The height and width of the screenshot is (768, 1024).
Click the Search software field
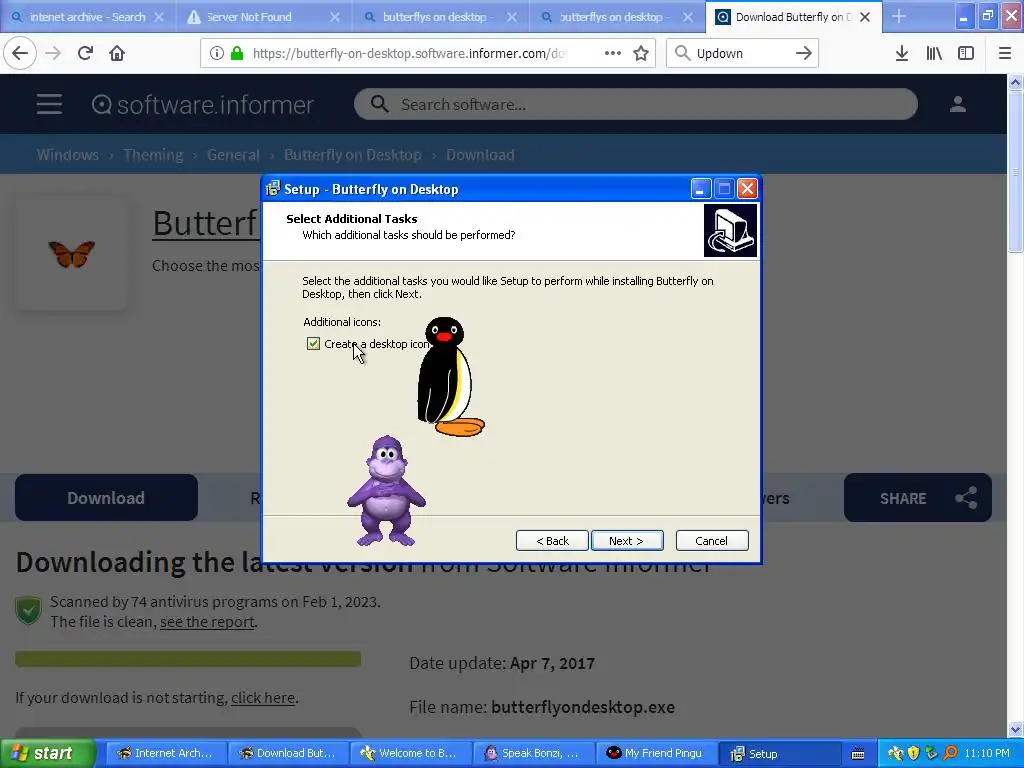click(x=636, y=104)
